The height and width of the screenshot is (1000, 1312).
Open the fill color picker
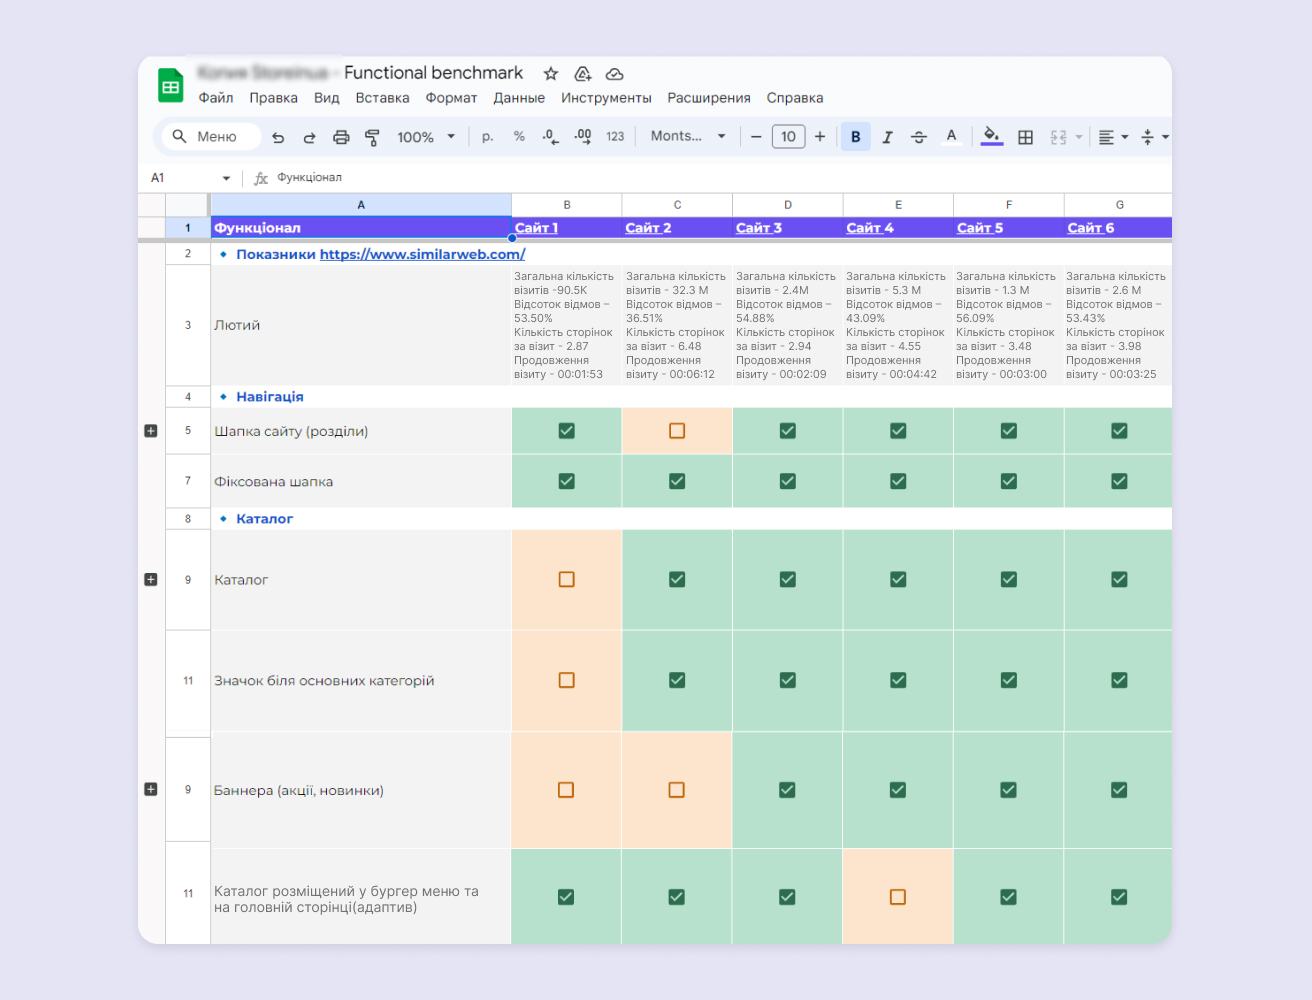991,137
